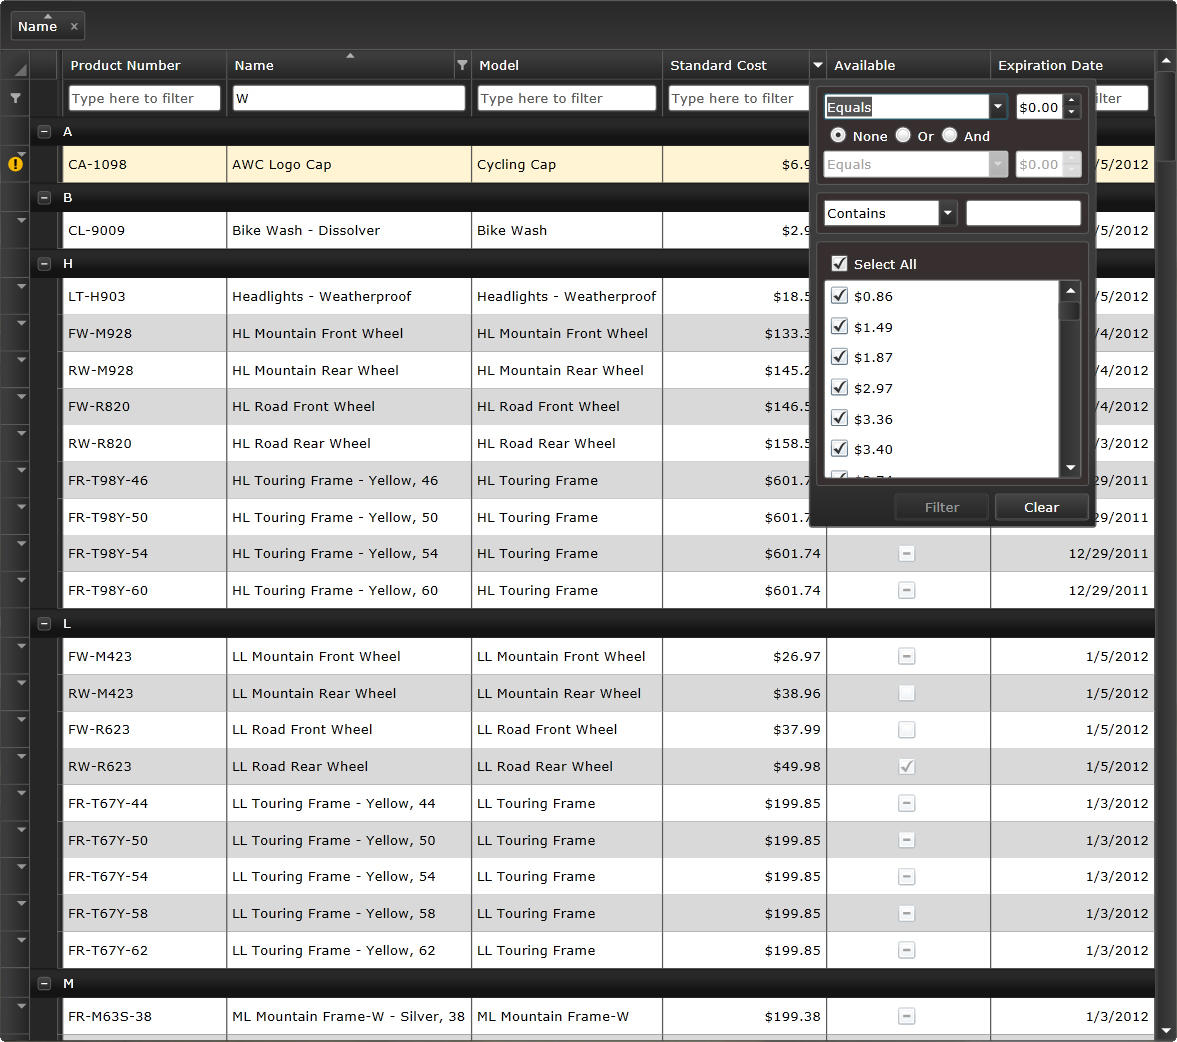This screenshot has width=1177, height=1042.
Task: Open the Contains operator dropdown
Action: click(x=945, y=213)
